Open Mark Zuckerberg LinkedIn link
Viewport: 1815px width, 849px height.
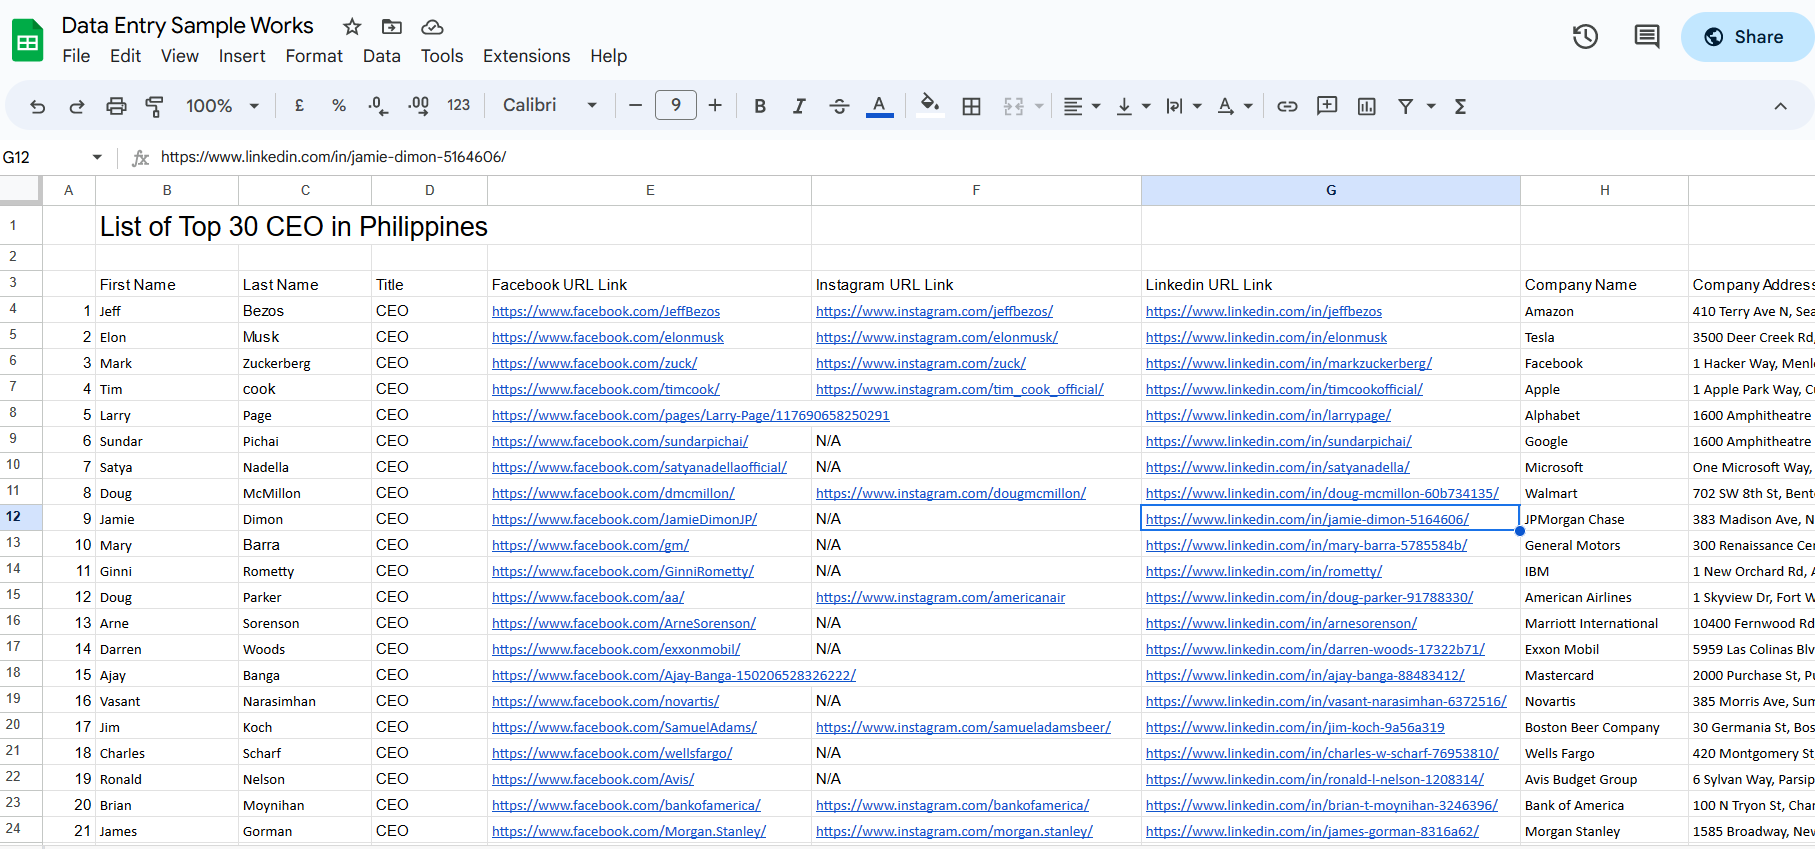pyautogui.click(x=1288, y=364)
